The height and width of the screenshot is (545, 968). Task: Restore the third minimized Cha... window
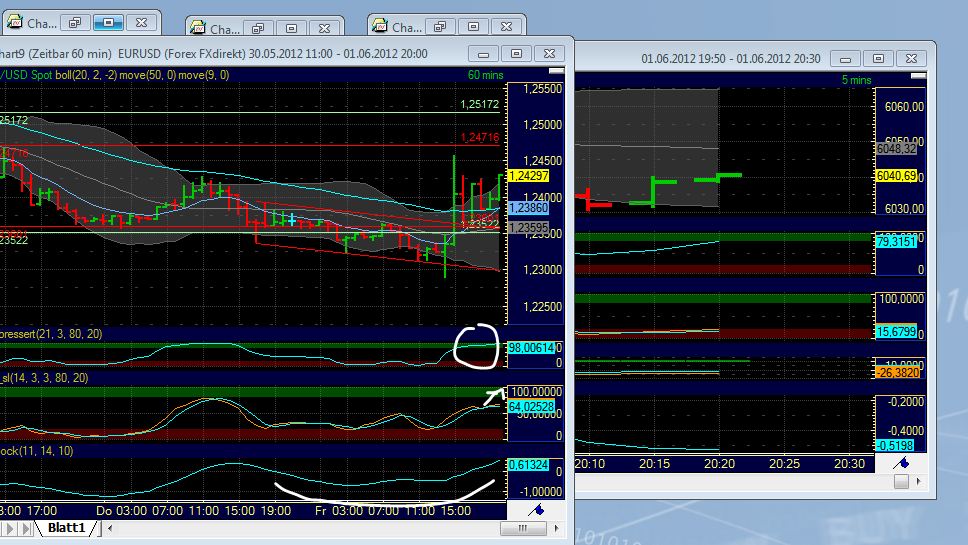440,27
